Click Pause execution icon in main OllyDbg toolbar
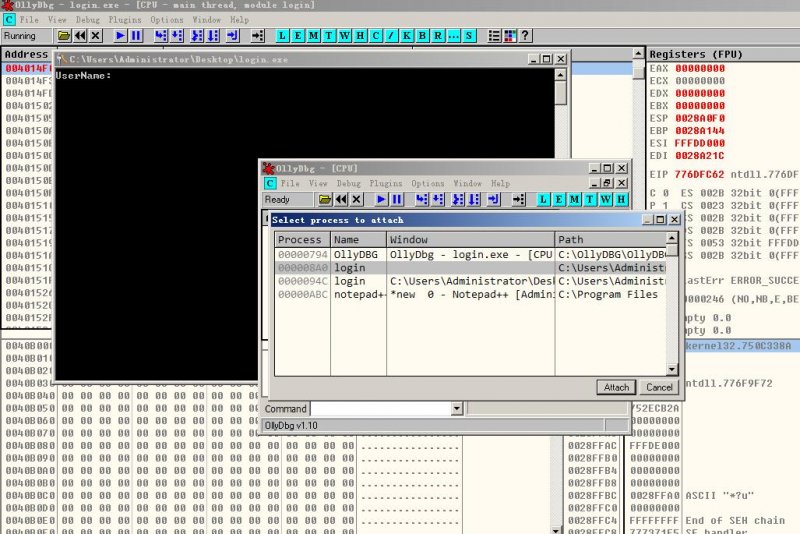 click(x=136, y=36)
